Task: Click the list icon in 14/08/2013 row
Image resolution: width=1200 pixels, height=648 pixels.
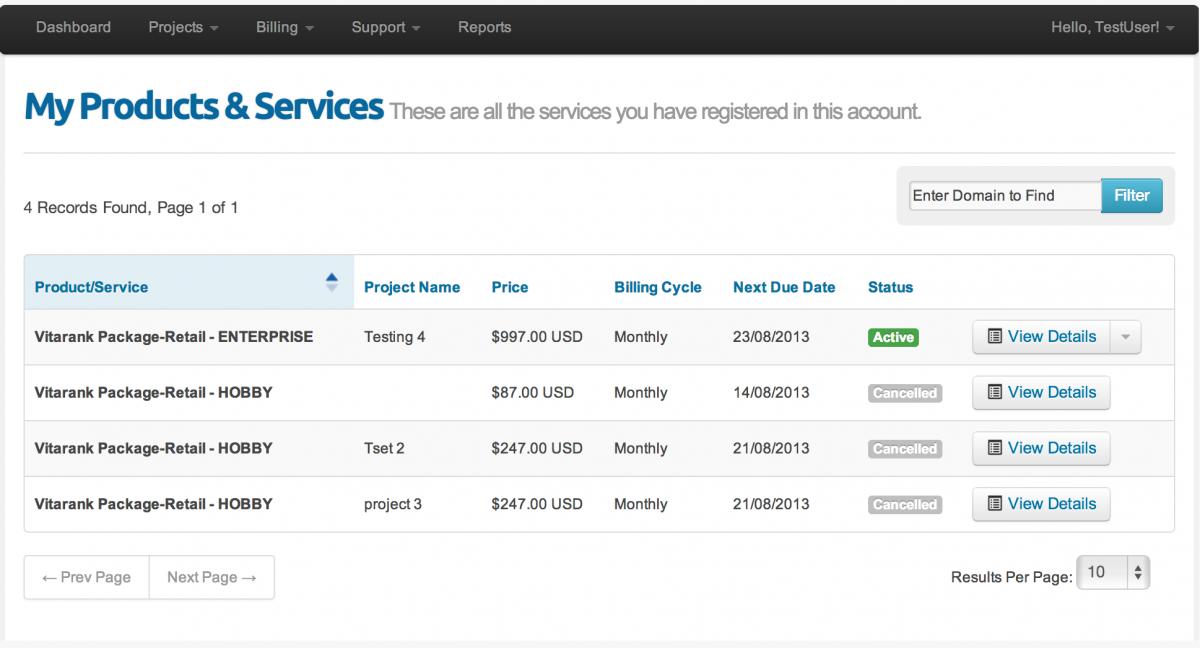Action: pos(995,393)
